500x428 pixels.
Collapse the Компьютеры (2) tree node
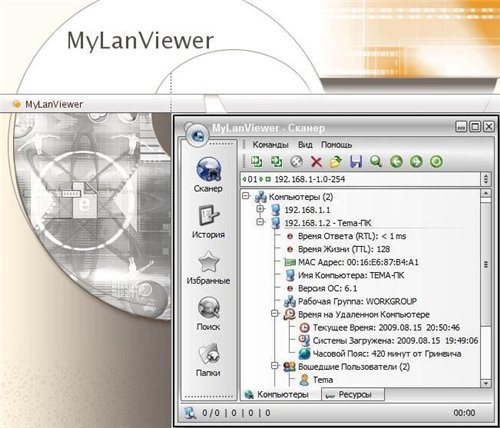246,196
